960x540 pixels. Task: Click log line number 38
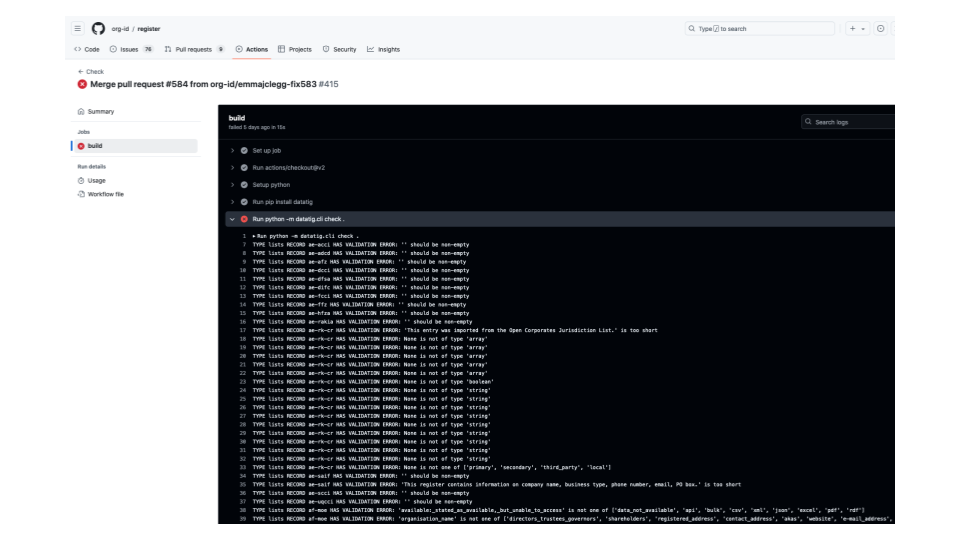242,511
